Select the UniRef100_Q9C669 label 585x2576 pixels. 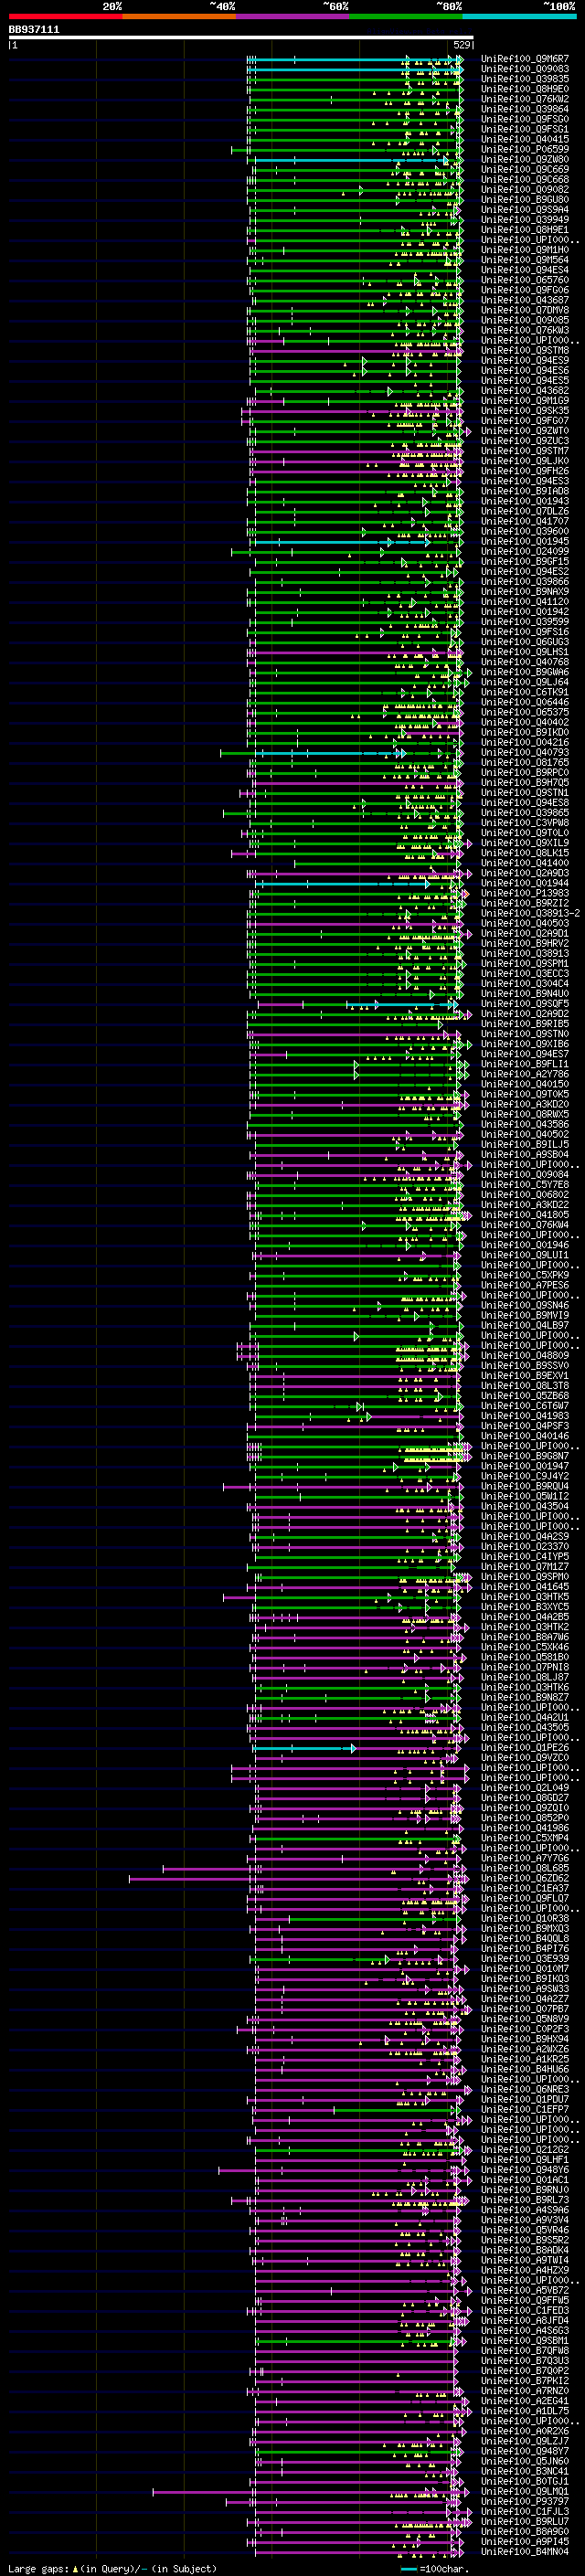click(524, 169)
